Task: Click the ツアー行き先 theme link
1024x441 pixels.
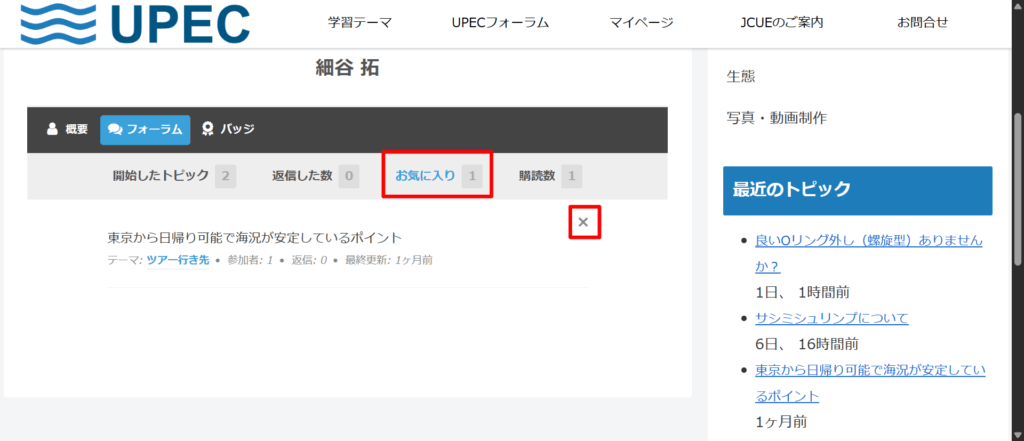Action: [x=177, y=260]
